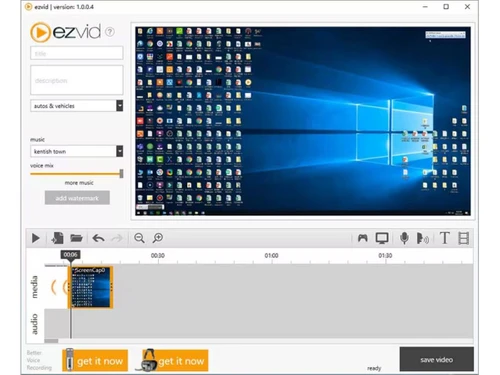The height and width of the screenshot is (375, 500).
Task: Open the autos & vehicles category dropdown
Action: pyautogui.click(x=77, y=106)
